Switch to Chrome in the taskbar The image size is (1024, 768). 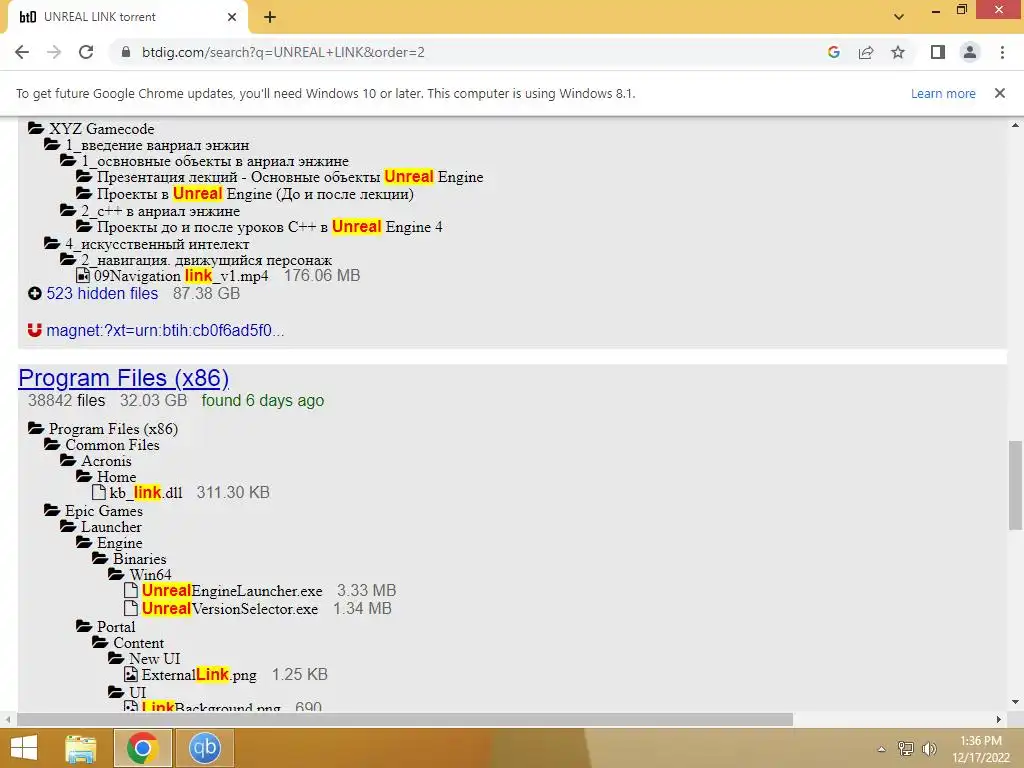pos(143,748)
